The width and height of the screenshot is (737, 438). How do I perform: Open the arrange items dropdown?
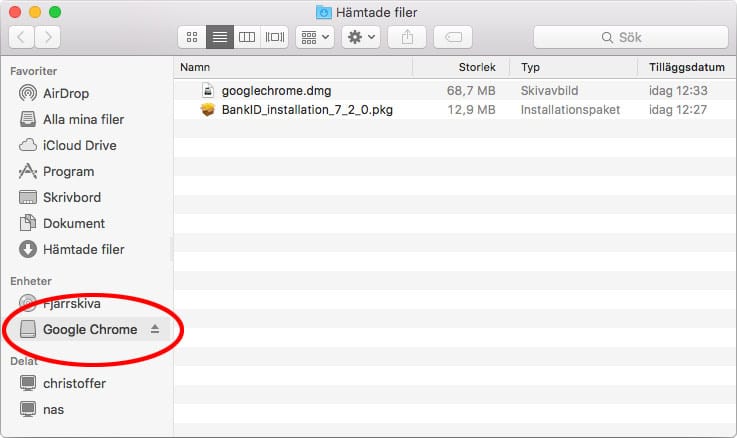pos(315,37)
